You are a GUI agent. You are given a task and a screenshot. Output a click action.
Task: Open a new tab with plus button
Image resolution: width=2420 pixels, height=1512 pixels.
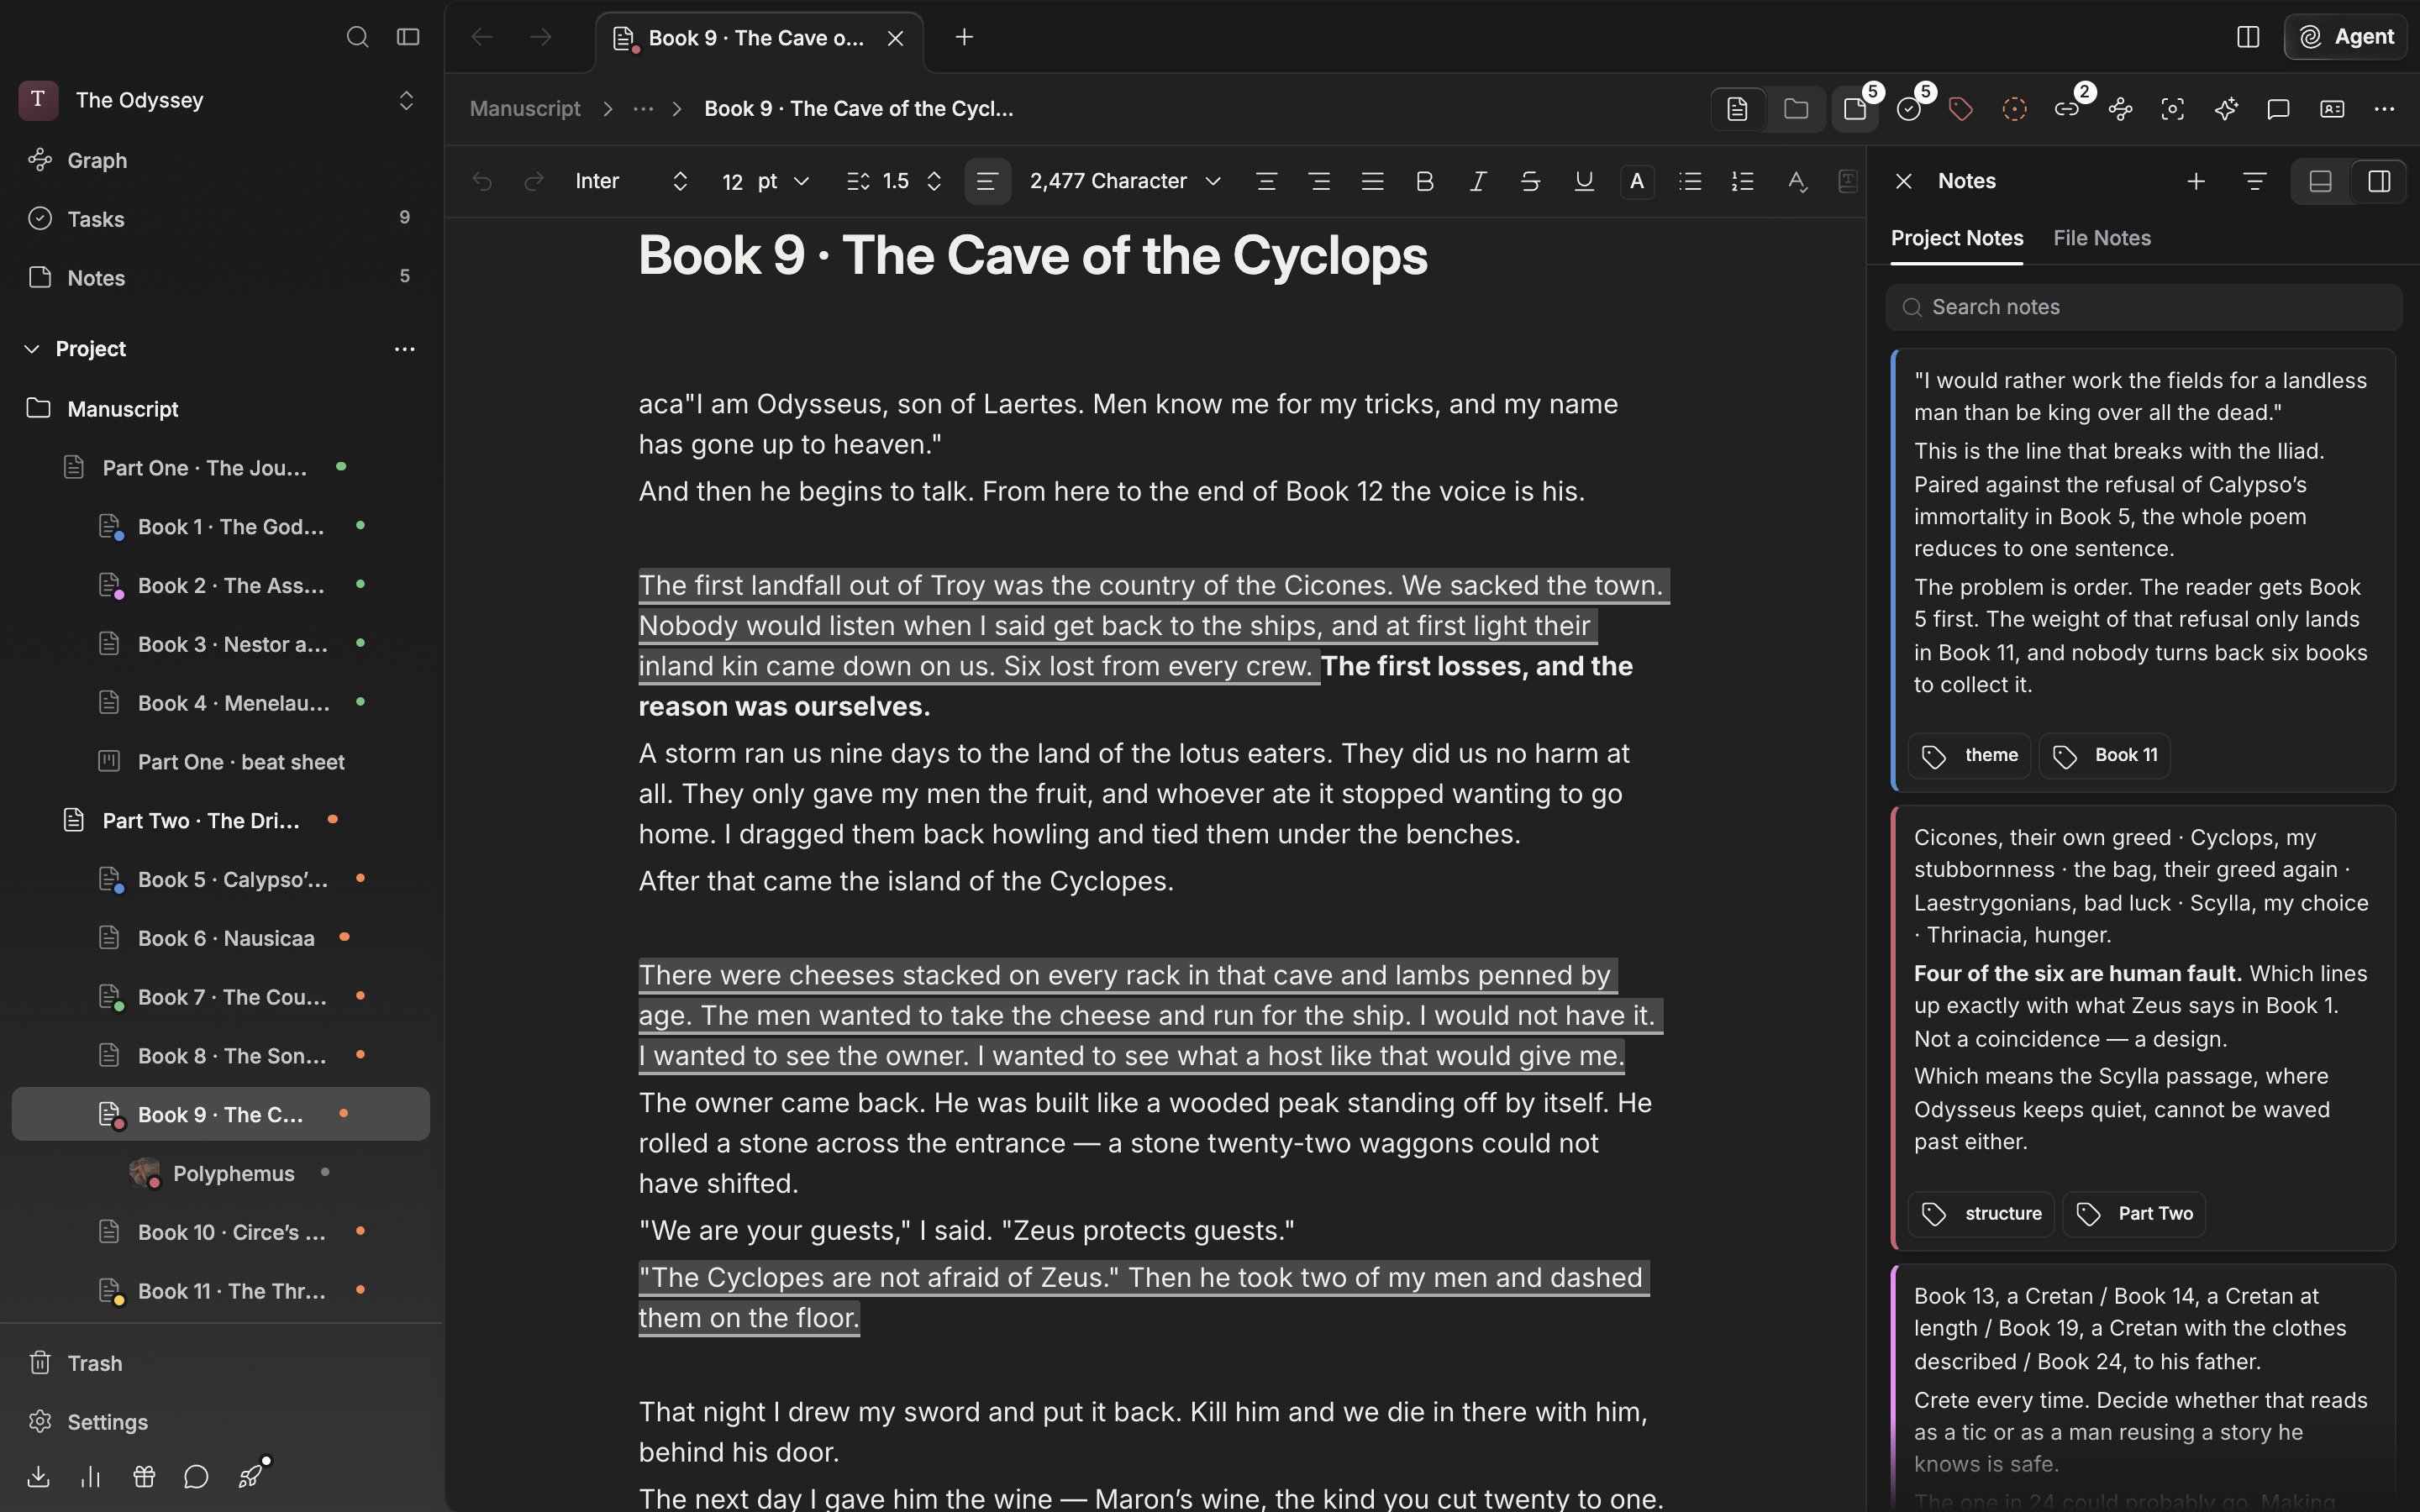click(964, 37)
